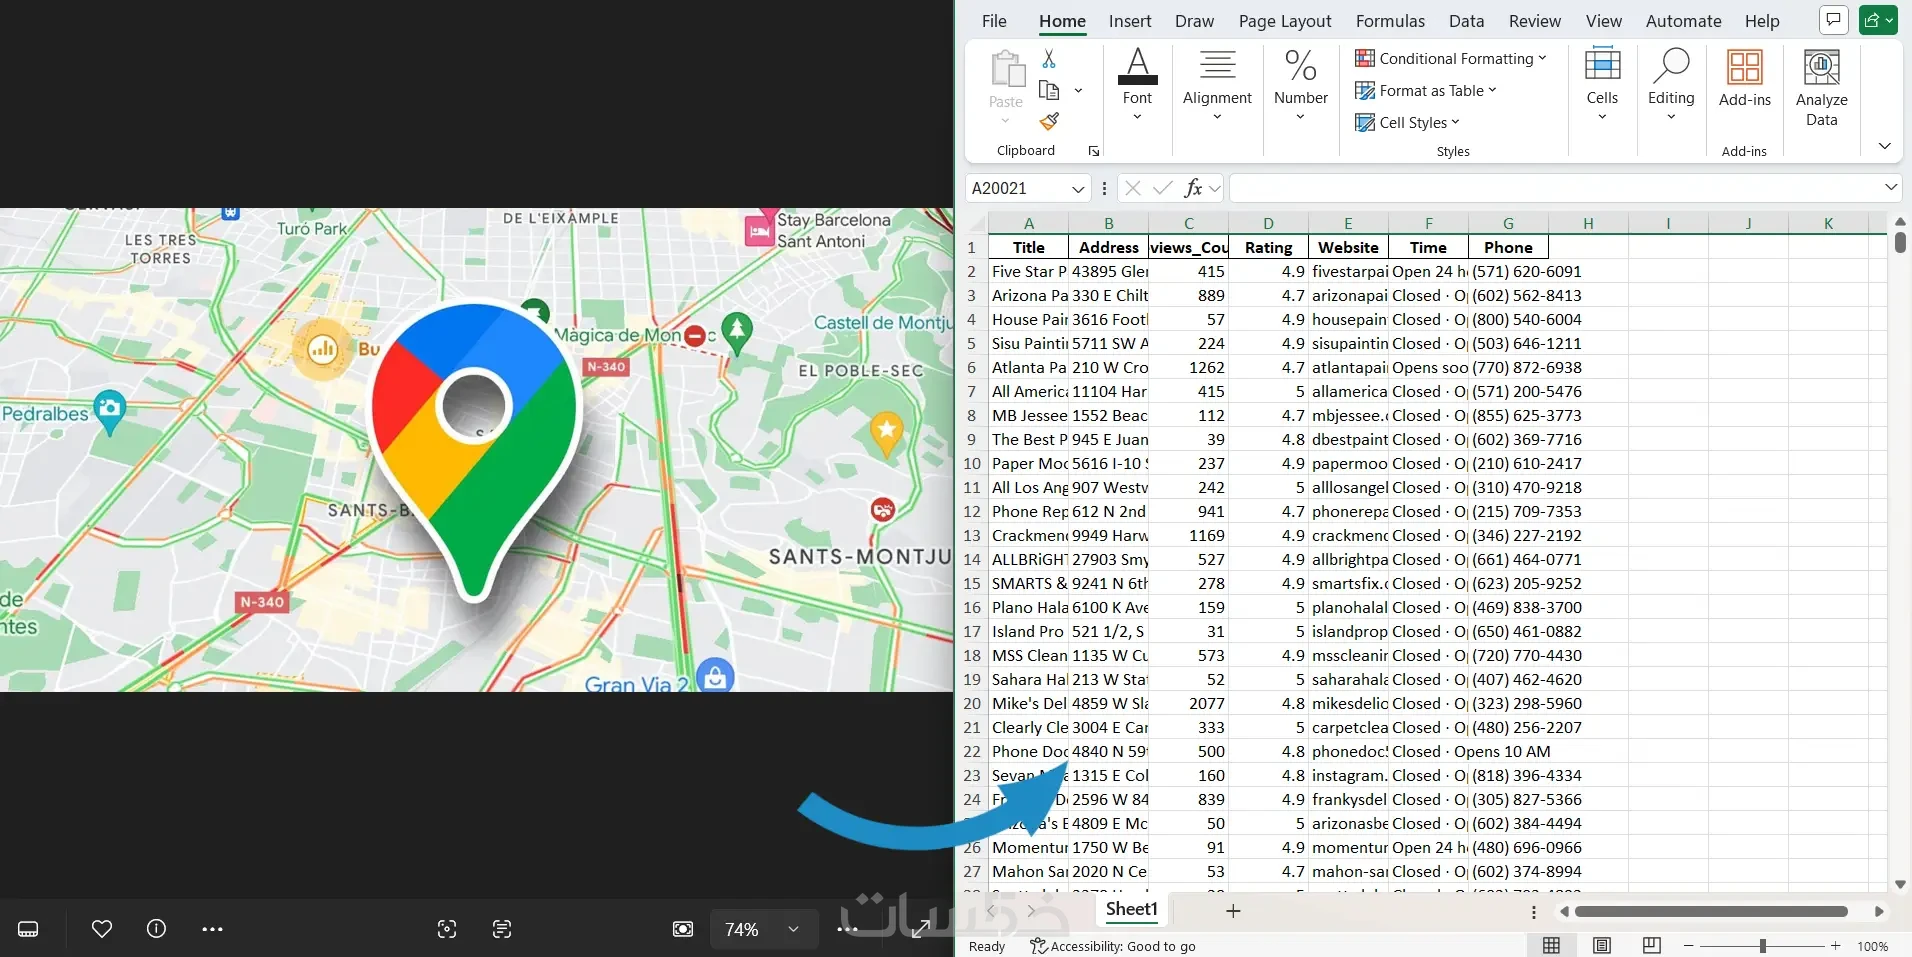The image size is (1912, 957).
Task: Open Conditional Formatting menu
Action: coord(1450,59)
